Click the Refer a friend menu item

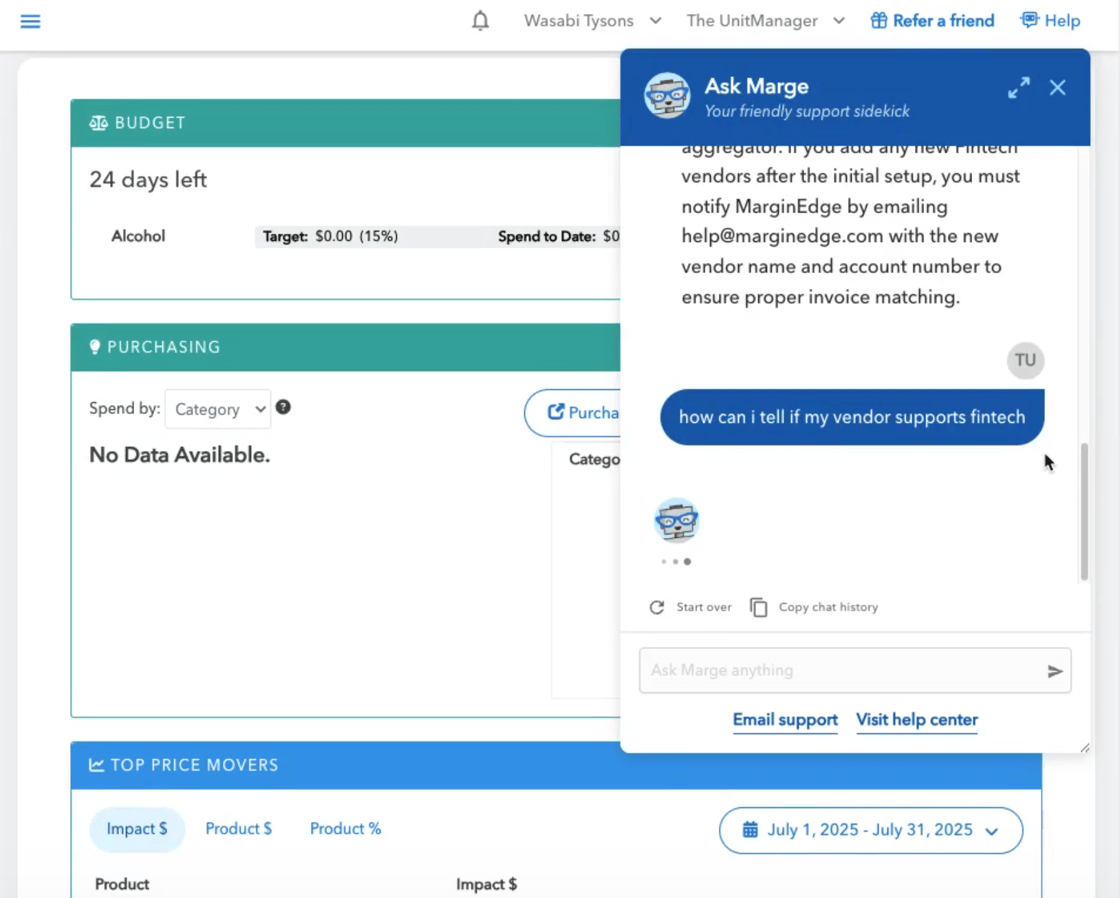pyautogui.click(x=931, y=20)
